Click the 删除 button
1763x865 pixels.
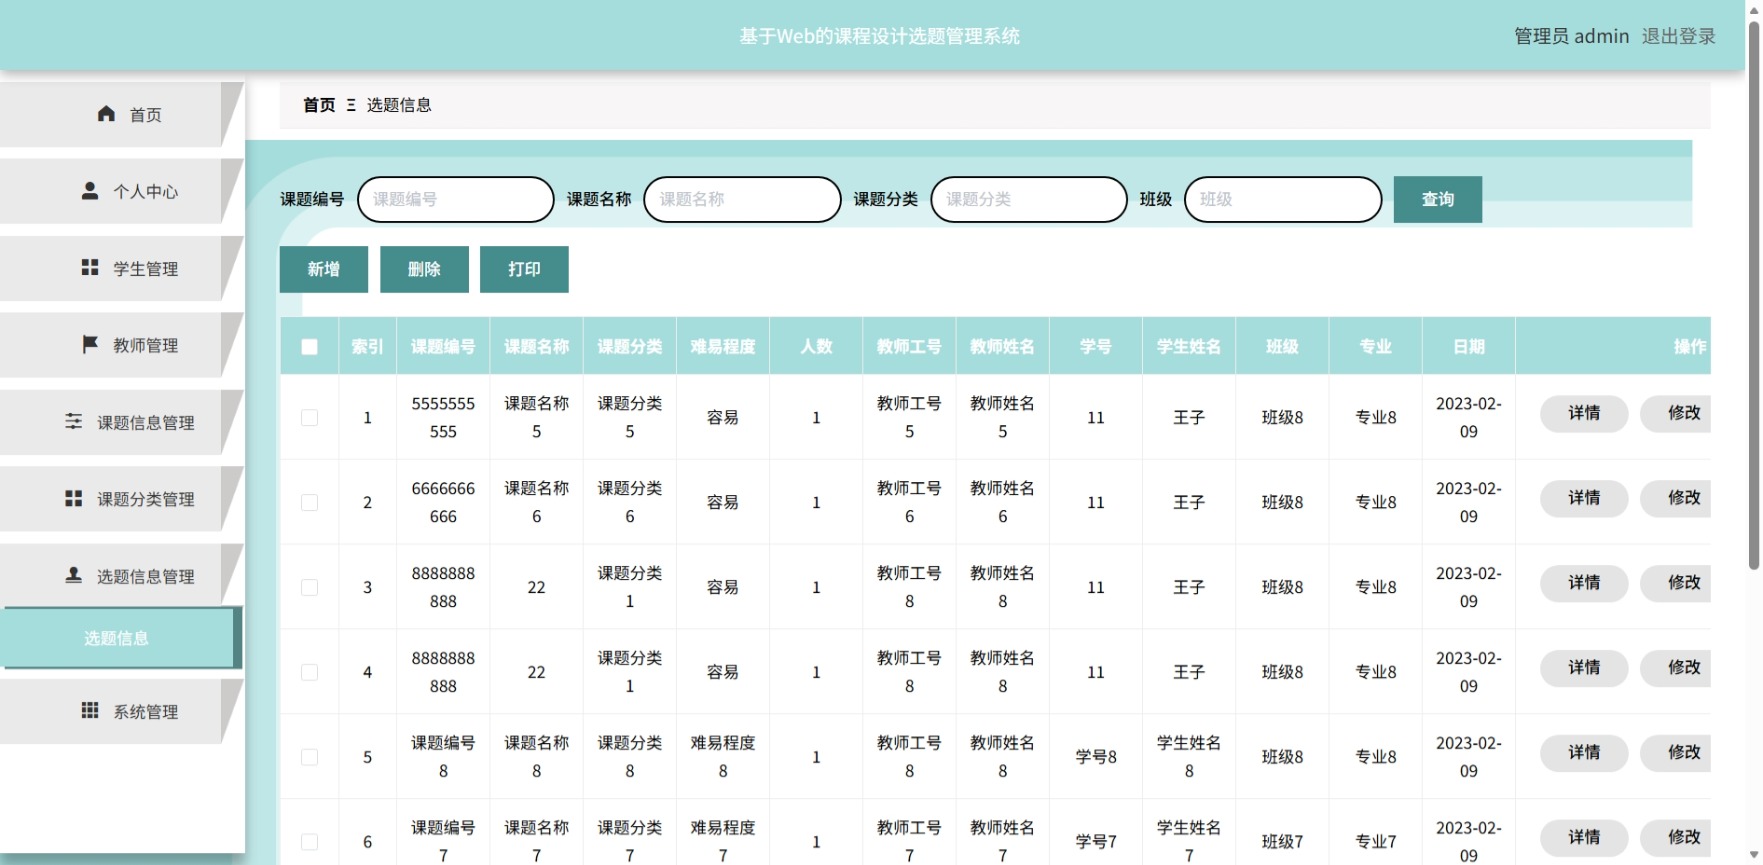coord(424,269)
